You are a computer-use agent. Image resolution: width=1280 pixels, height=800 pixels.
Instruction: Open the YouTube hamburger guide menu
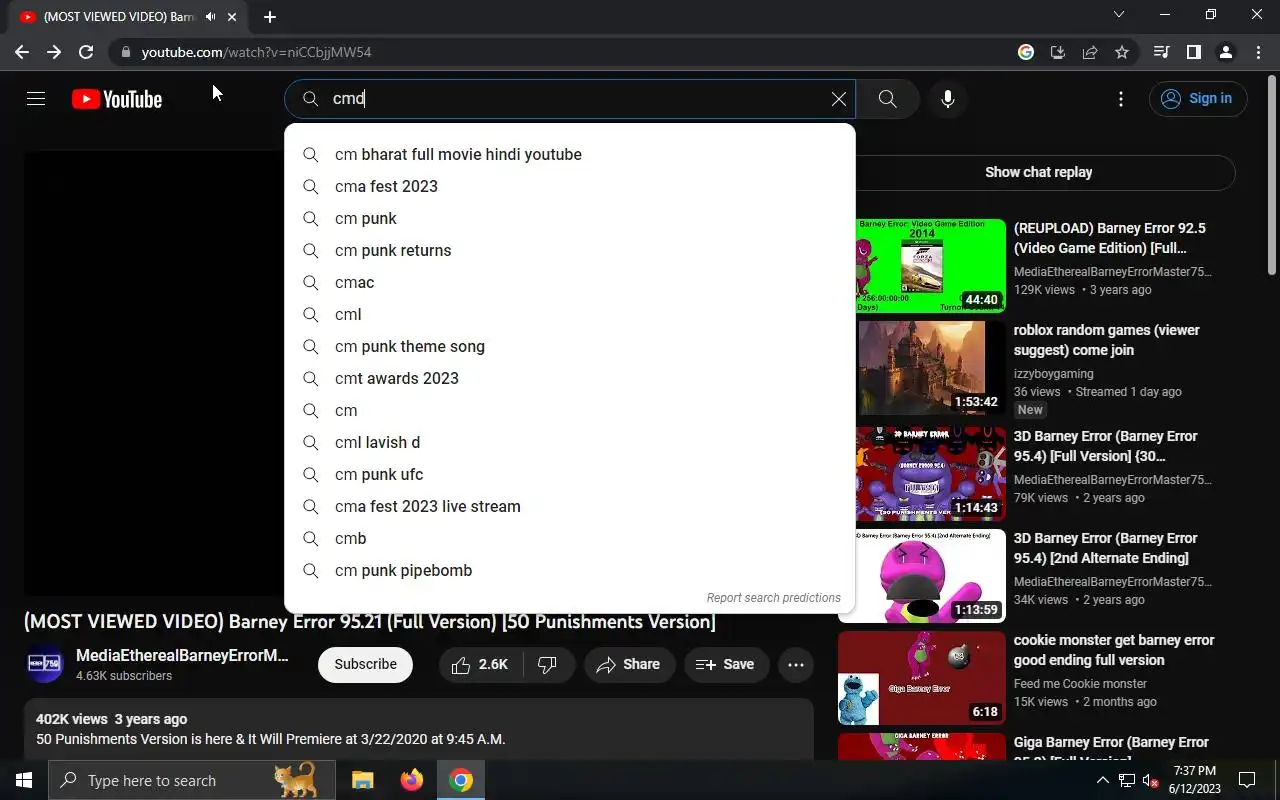coord(36,99)
